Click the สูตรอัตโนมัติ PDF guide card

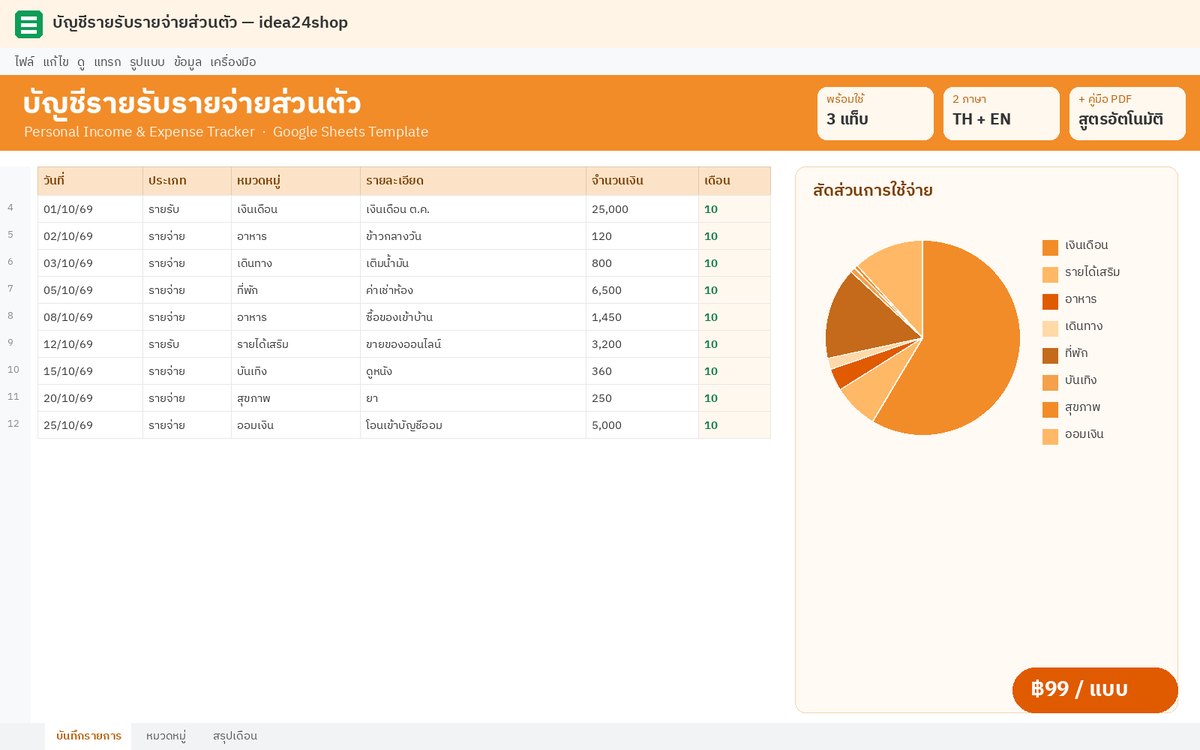tap(1127, 113)
